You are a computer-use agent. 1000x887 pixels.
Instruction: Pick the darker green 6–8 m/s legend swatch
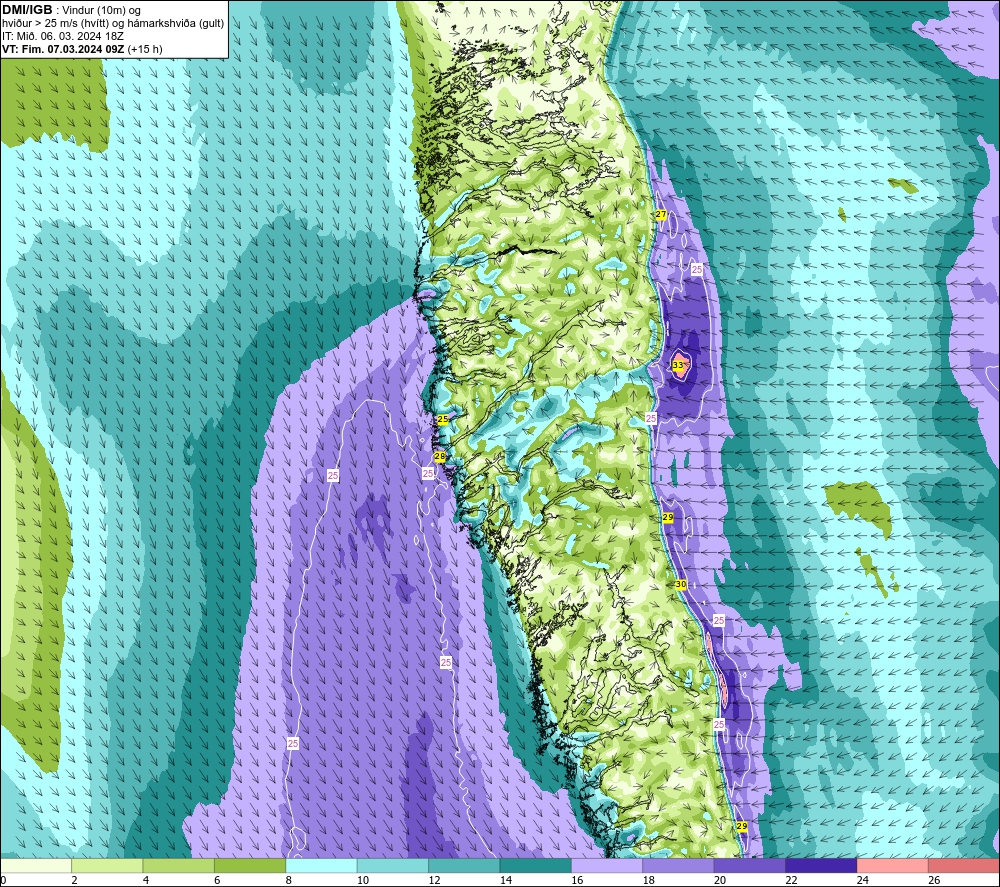[x=250, y=866]
